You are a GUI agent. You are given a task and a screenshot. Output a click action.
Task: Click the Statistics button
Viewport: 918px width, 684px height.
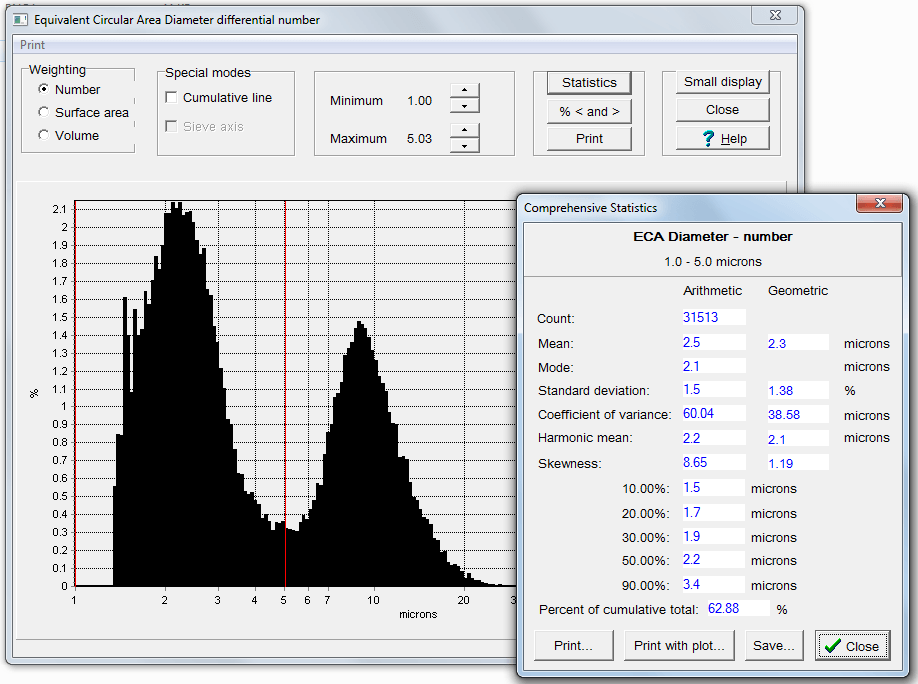[x=589, y=83]
